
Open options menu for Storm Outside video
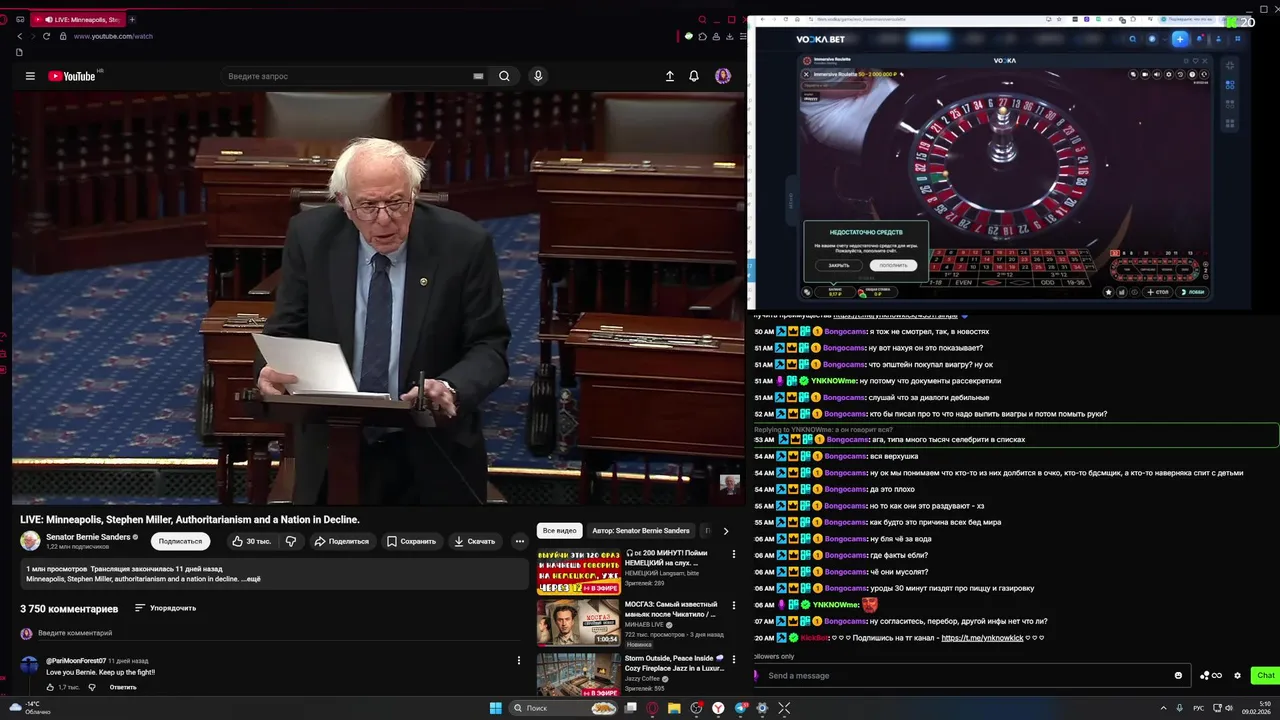734,660
